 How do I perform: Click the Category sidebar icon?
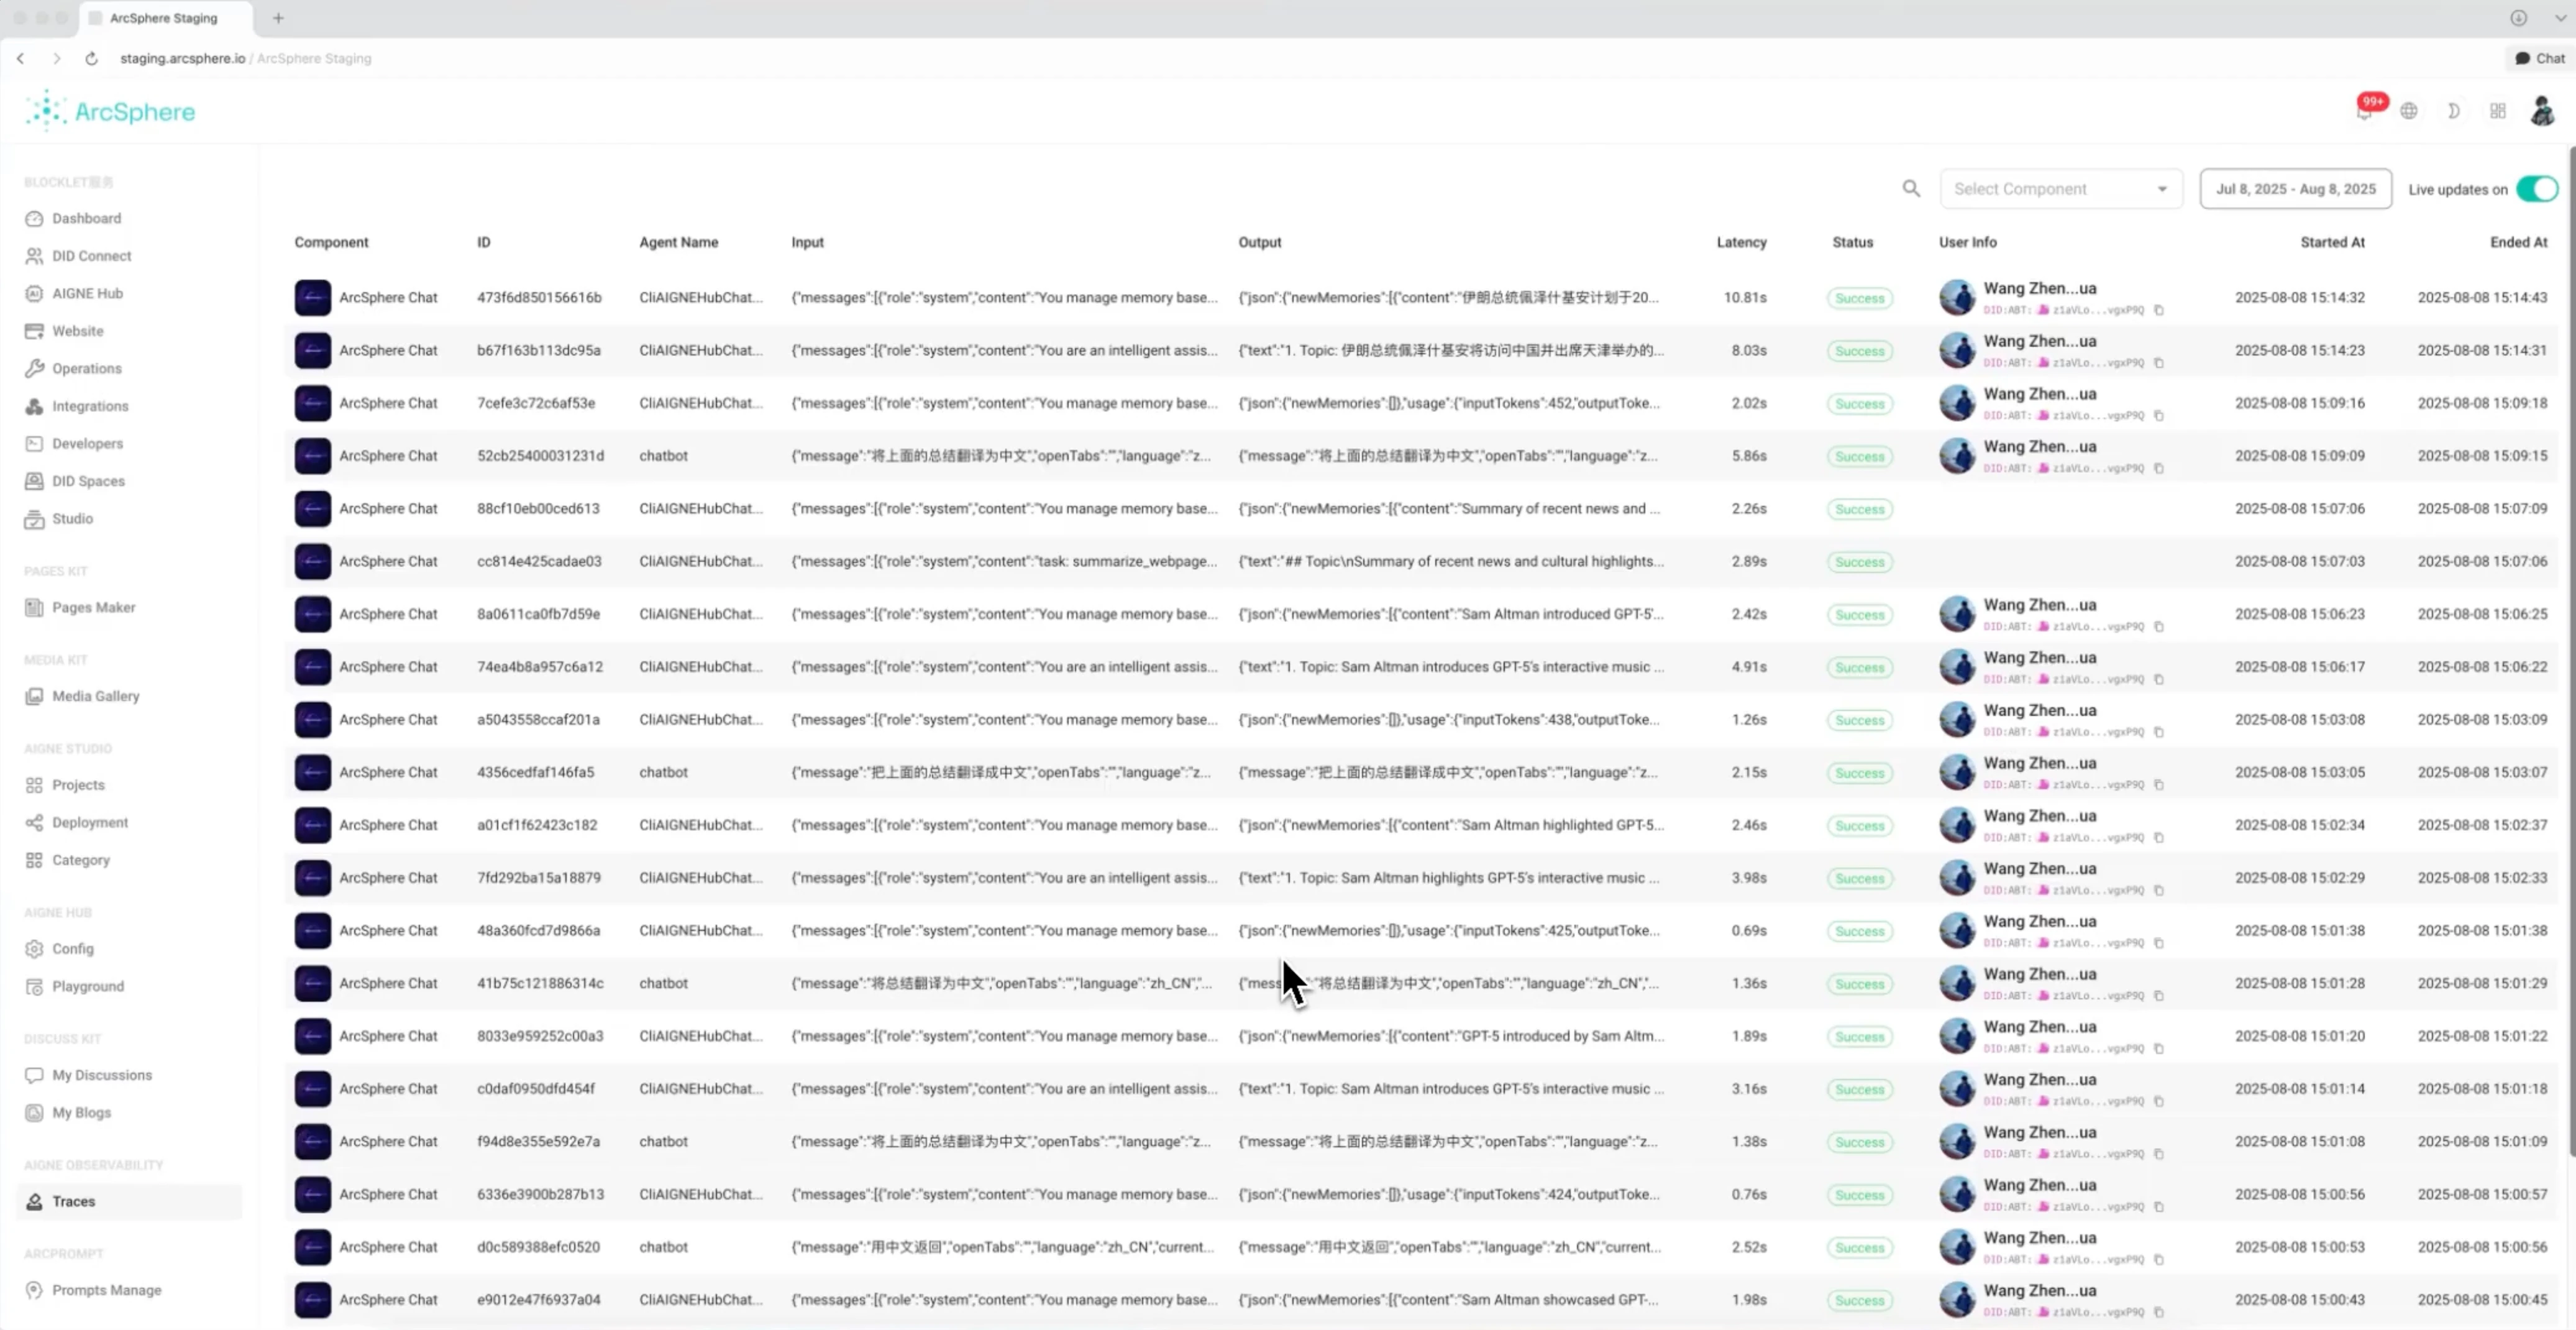pyautogui.click(x=34, y=860)
